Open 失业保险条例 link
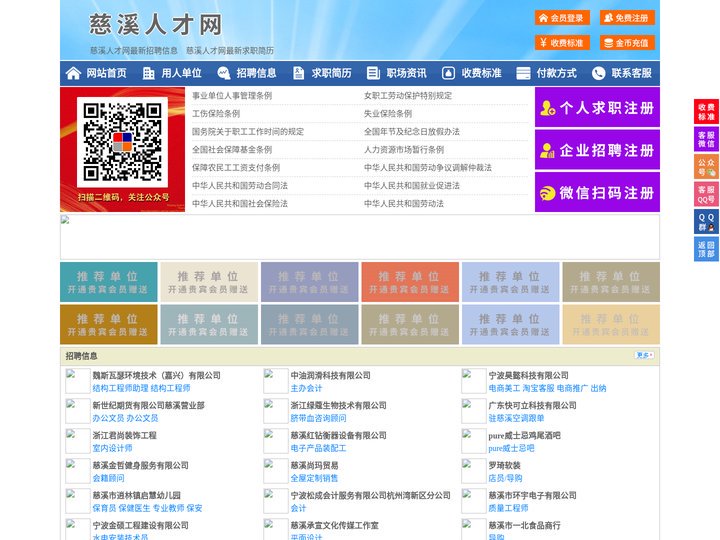The image size is (720, 540). [x=388, y=113]
